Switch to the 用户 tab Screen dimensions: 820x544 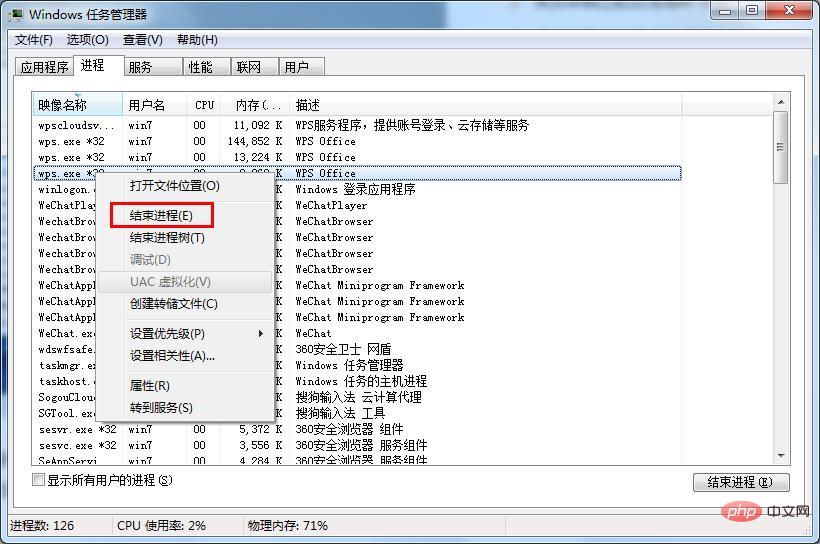302,67
